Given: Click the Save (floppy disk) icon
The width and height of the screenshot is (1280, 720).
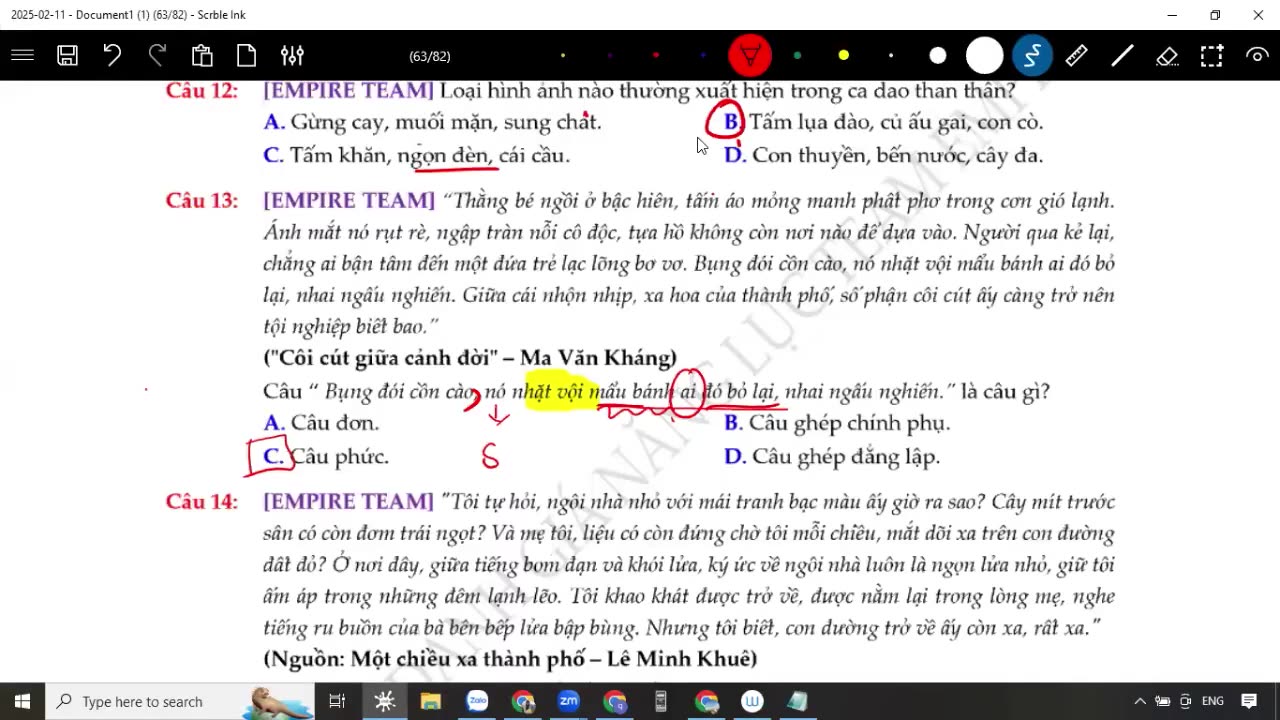Looking at the screenshot, I should point(67,56).
